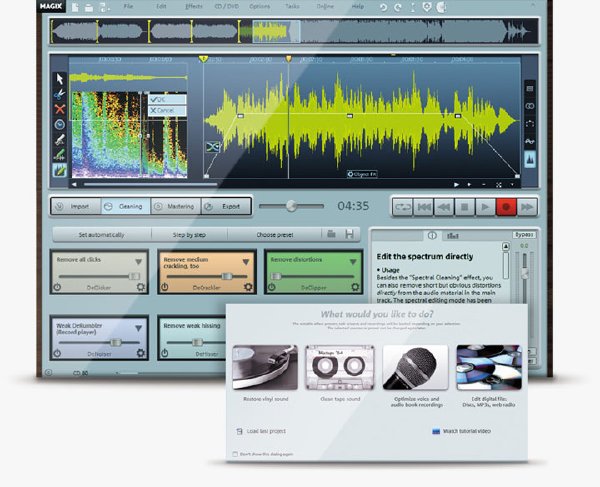
Task: Toggle DeClipper power button
Action: (x=272, y=287)
